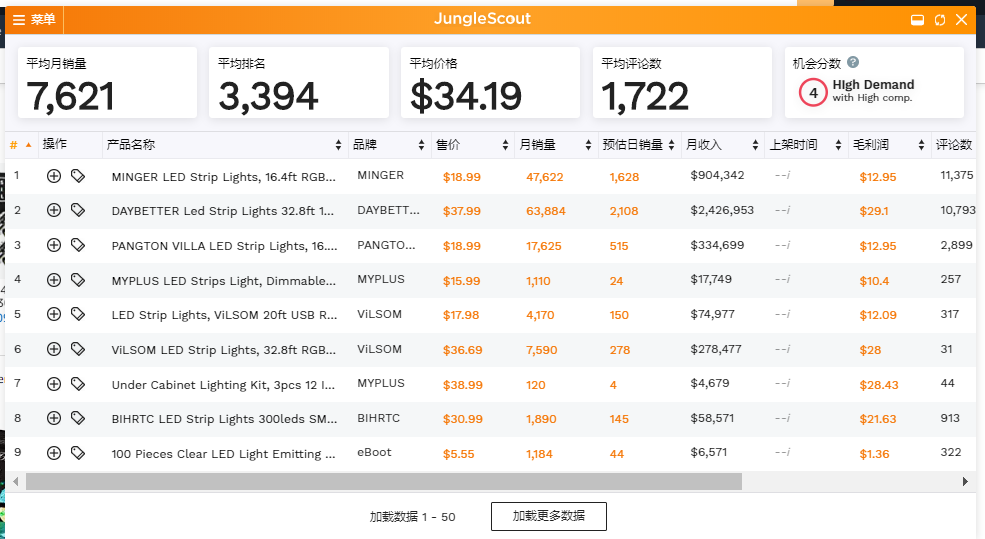Click the refresh icon in JungleScout header

[x=940, y=19]
